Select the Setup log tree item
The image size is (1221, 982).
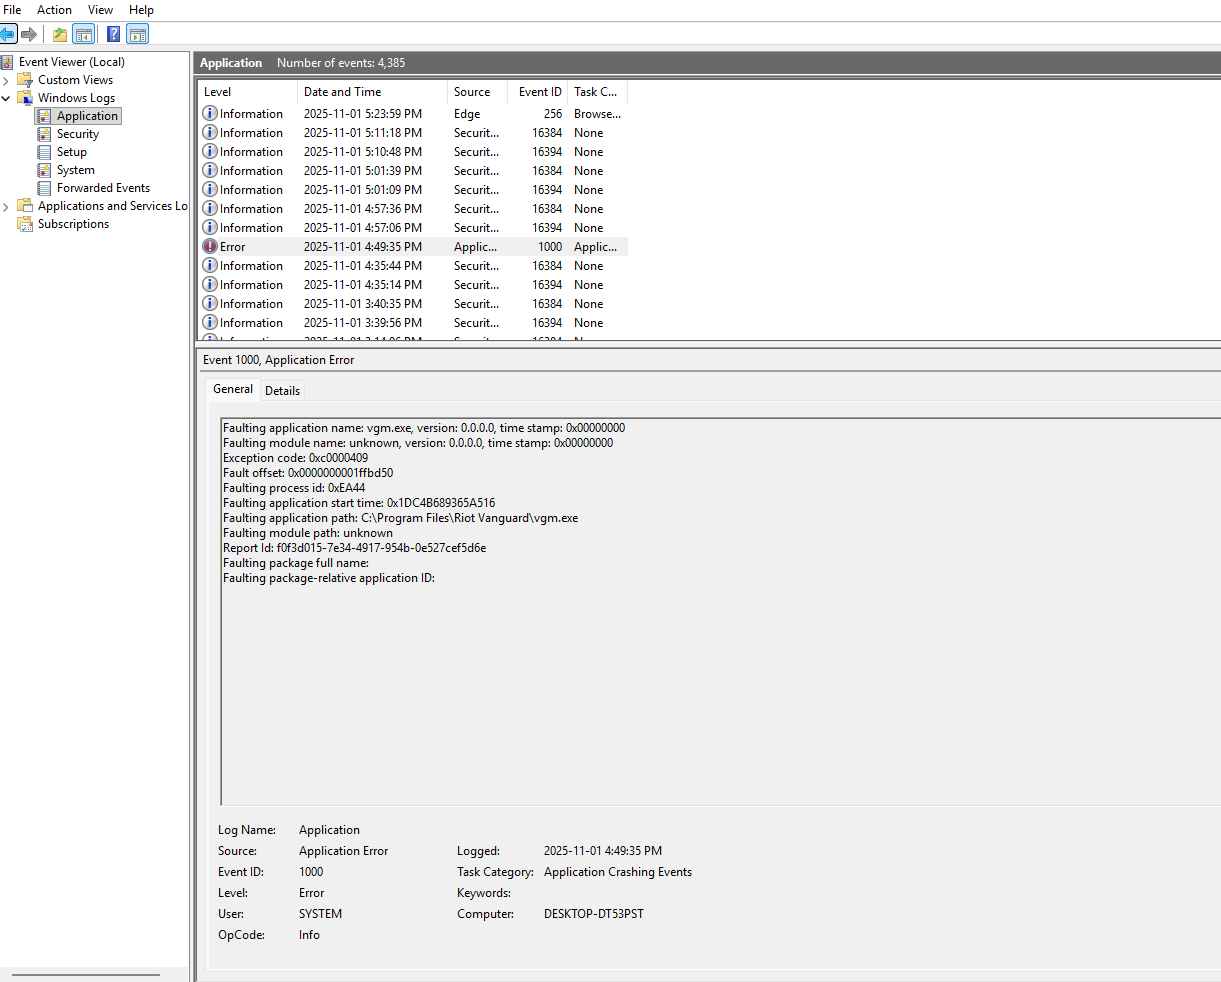coord(71,152)
